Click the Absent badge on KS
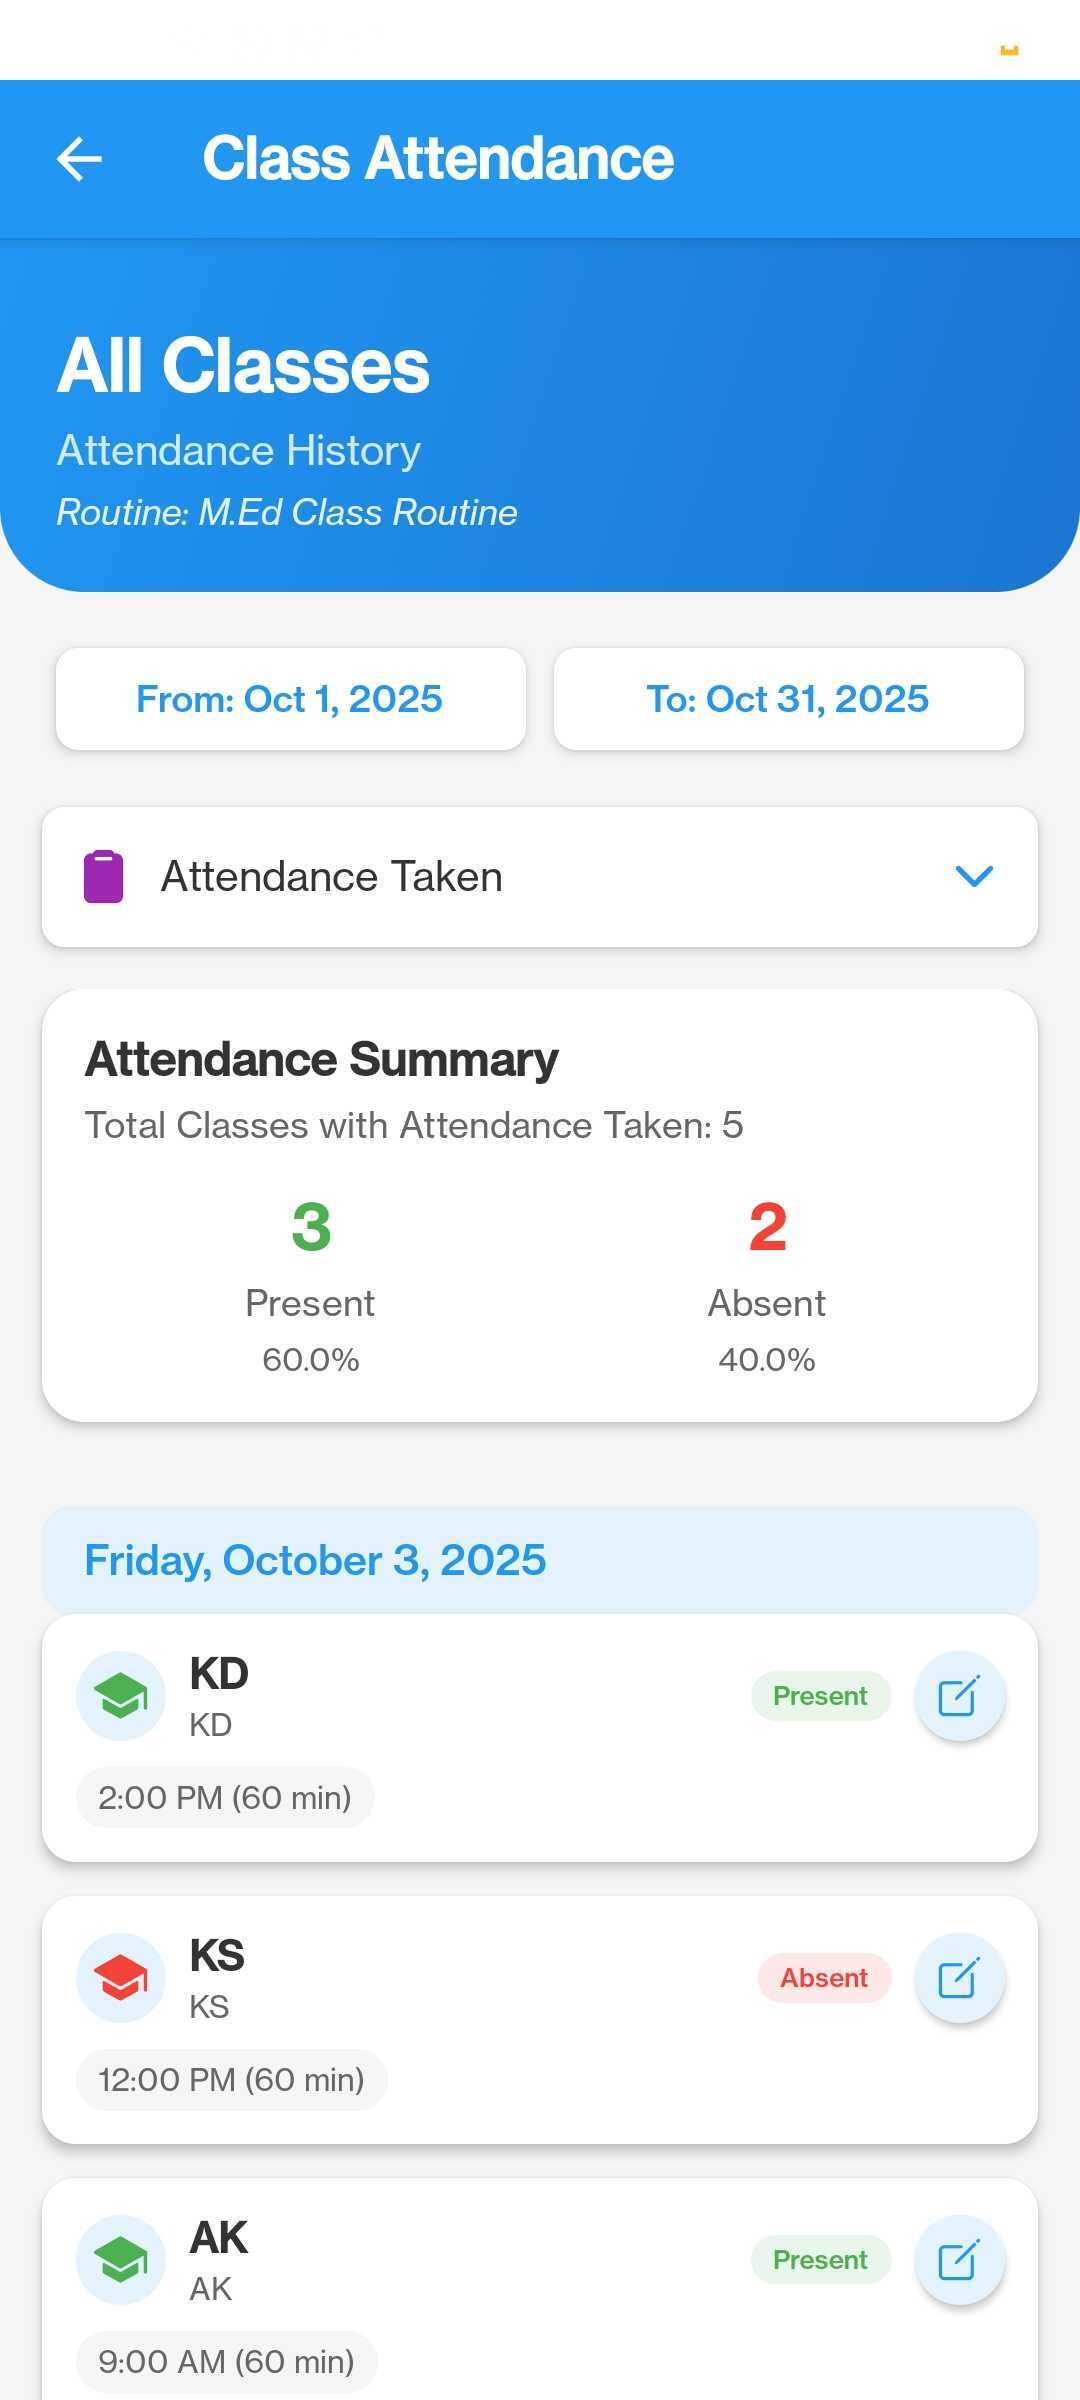 [824, 1978]
